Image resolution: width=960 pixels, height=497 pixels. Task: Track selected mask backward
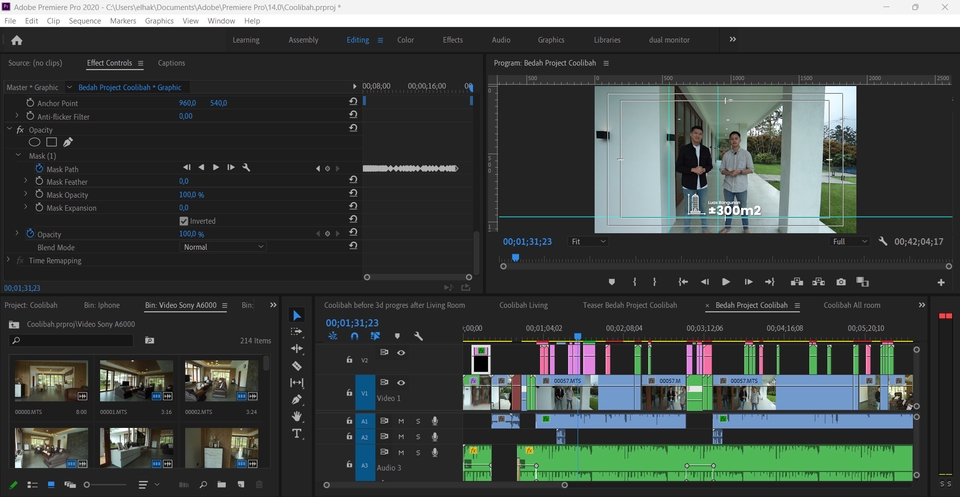click(x=201, y=168)
